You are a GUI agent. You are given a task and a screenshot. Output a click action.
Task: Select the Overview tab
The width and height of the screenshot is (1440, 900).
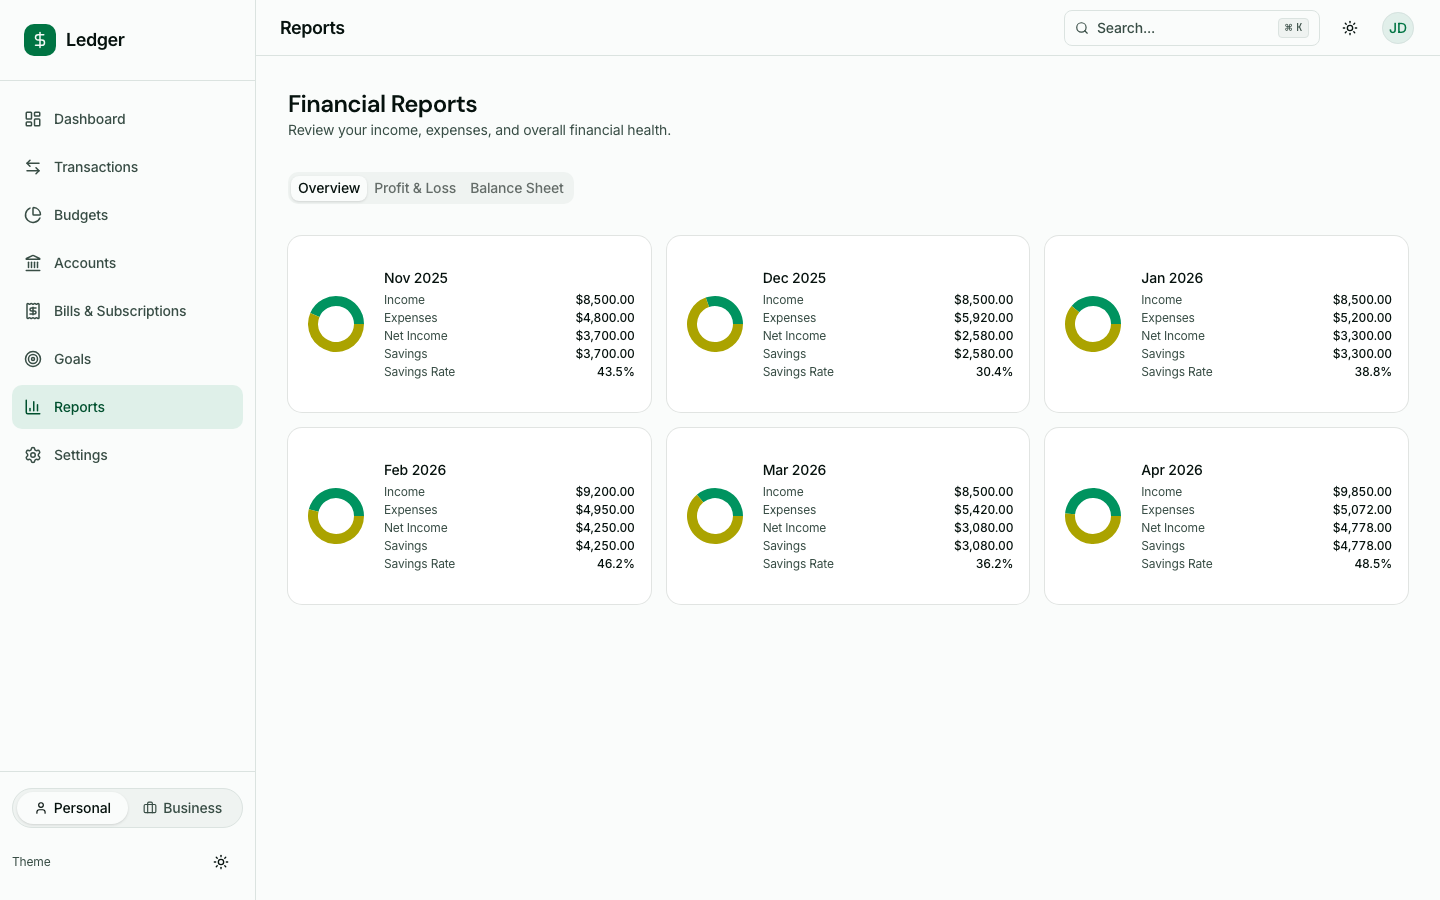point(329,188)
